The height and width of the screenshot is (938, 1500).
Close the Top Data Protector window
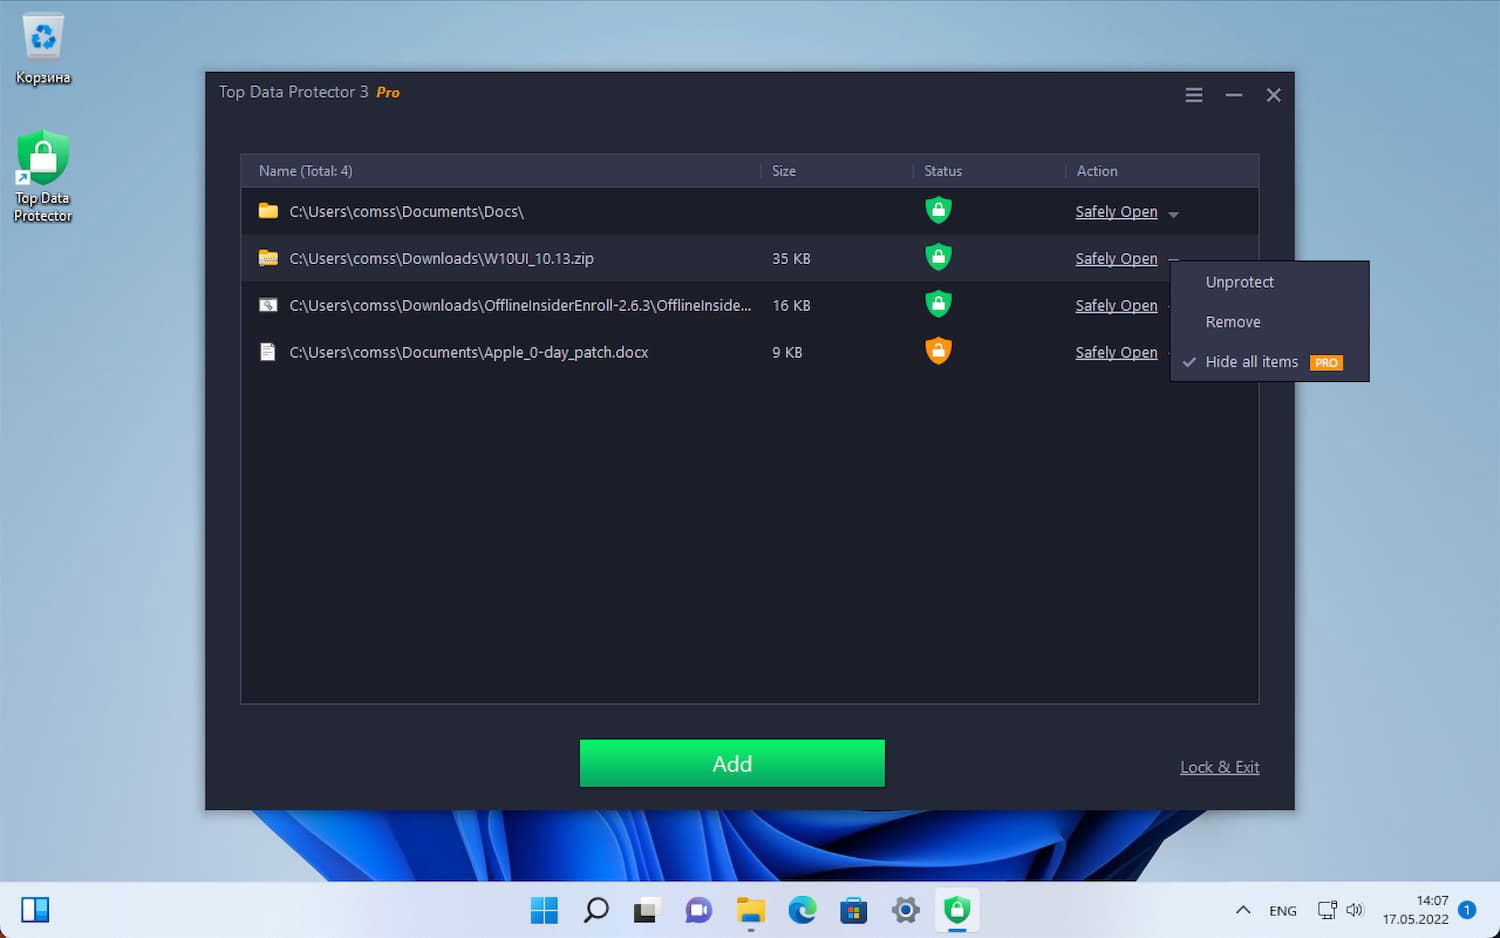1273,95
